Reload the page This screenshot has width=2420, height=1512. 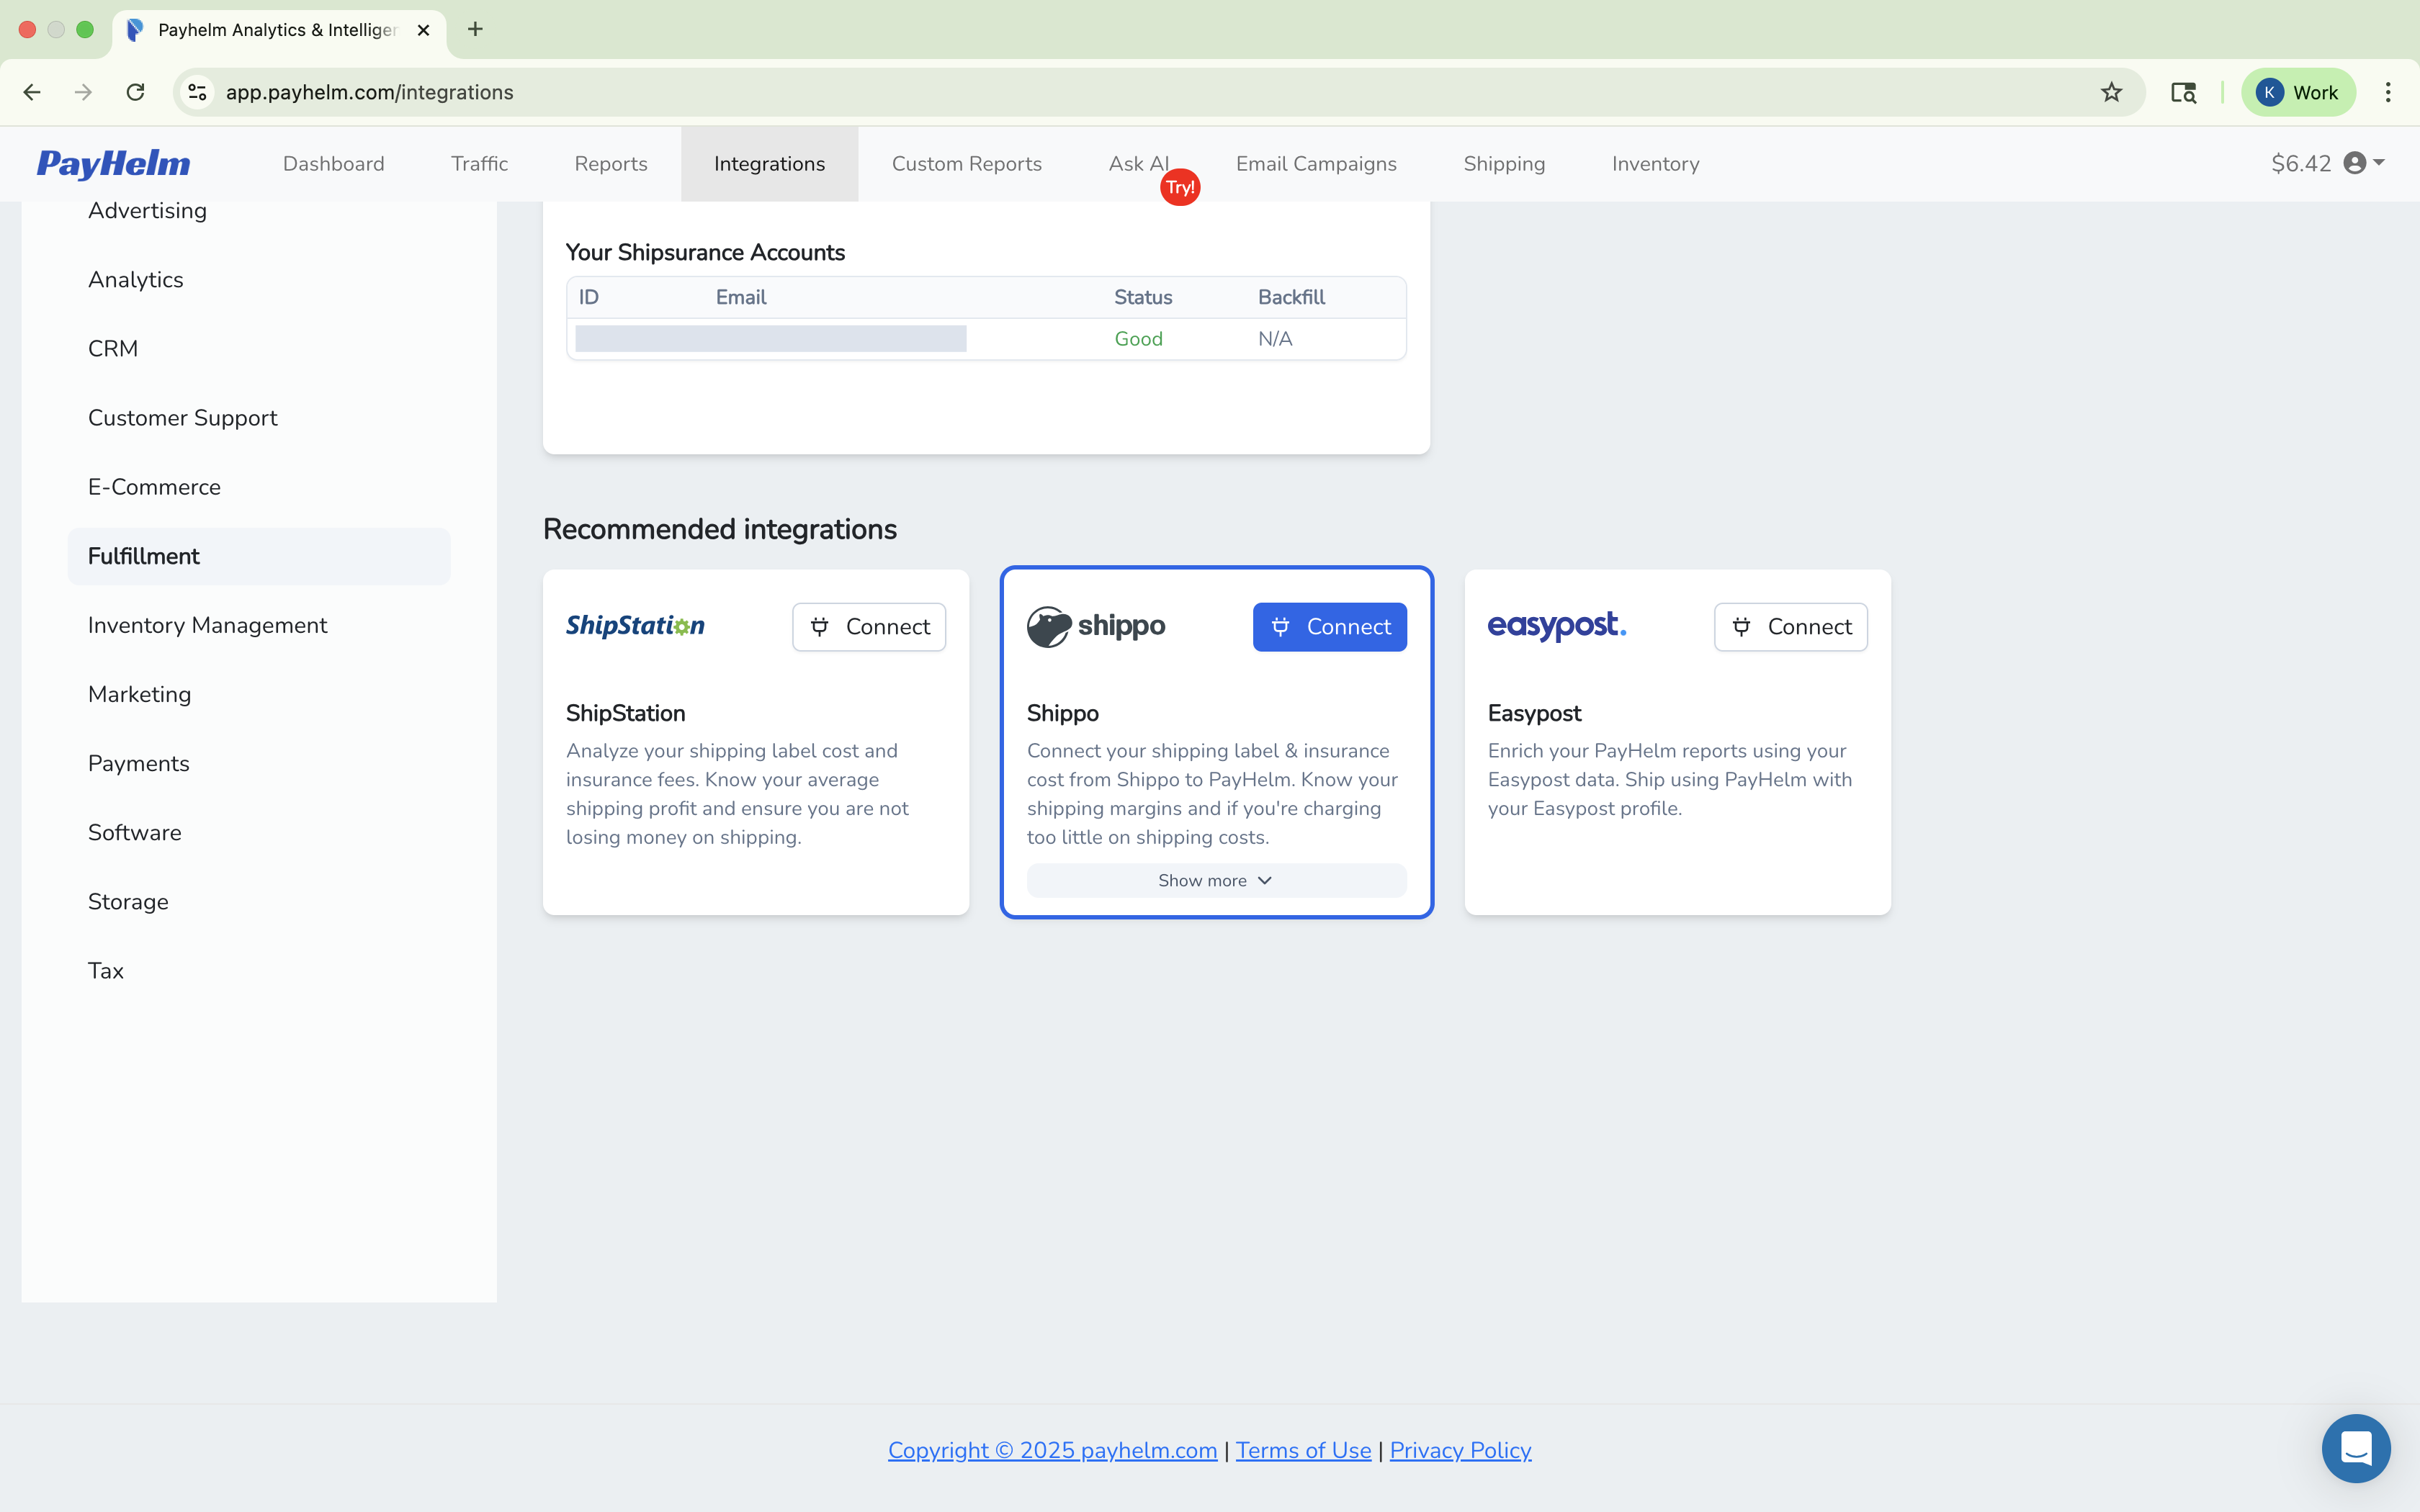click(x=135, y=92)
